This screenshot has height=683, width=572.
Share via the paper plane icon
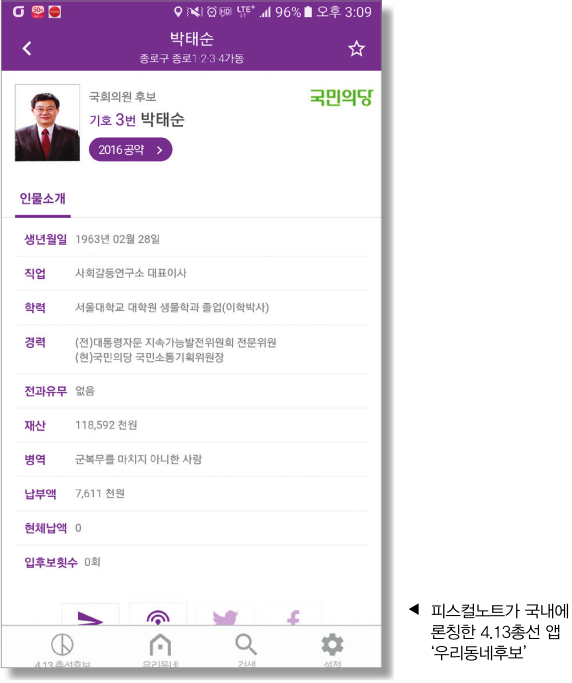(90, 615)
